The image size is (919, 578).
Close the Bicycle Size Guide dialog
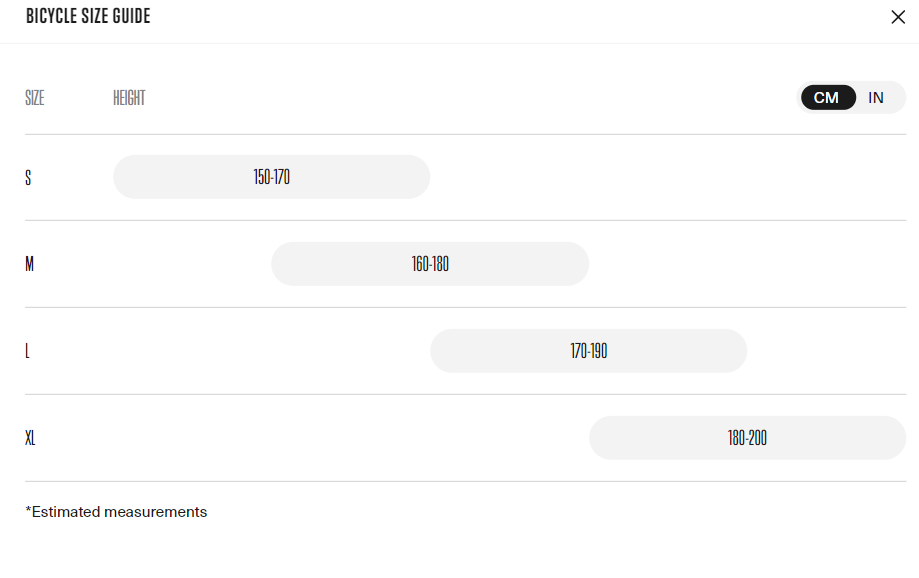(897, 17)
